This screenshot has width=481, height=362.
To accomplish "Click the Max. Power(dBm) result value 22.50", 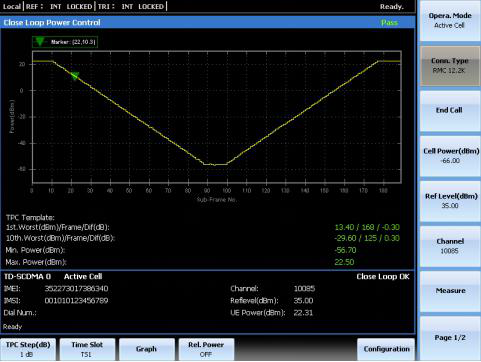I will tap(344, 262).
